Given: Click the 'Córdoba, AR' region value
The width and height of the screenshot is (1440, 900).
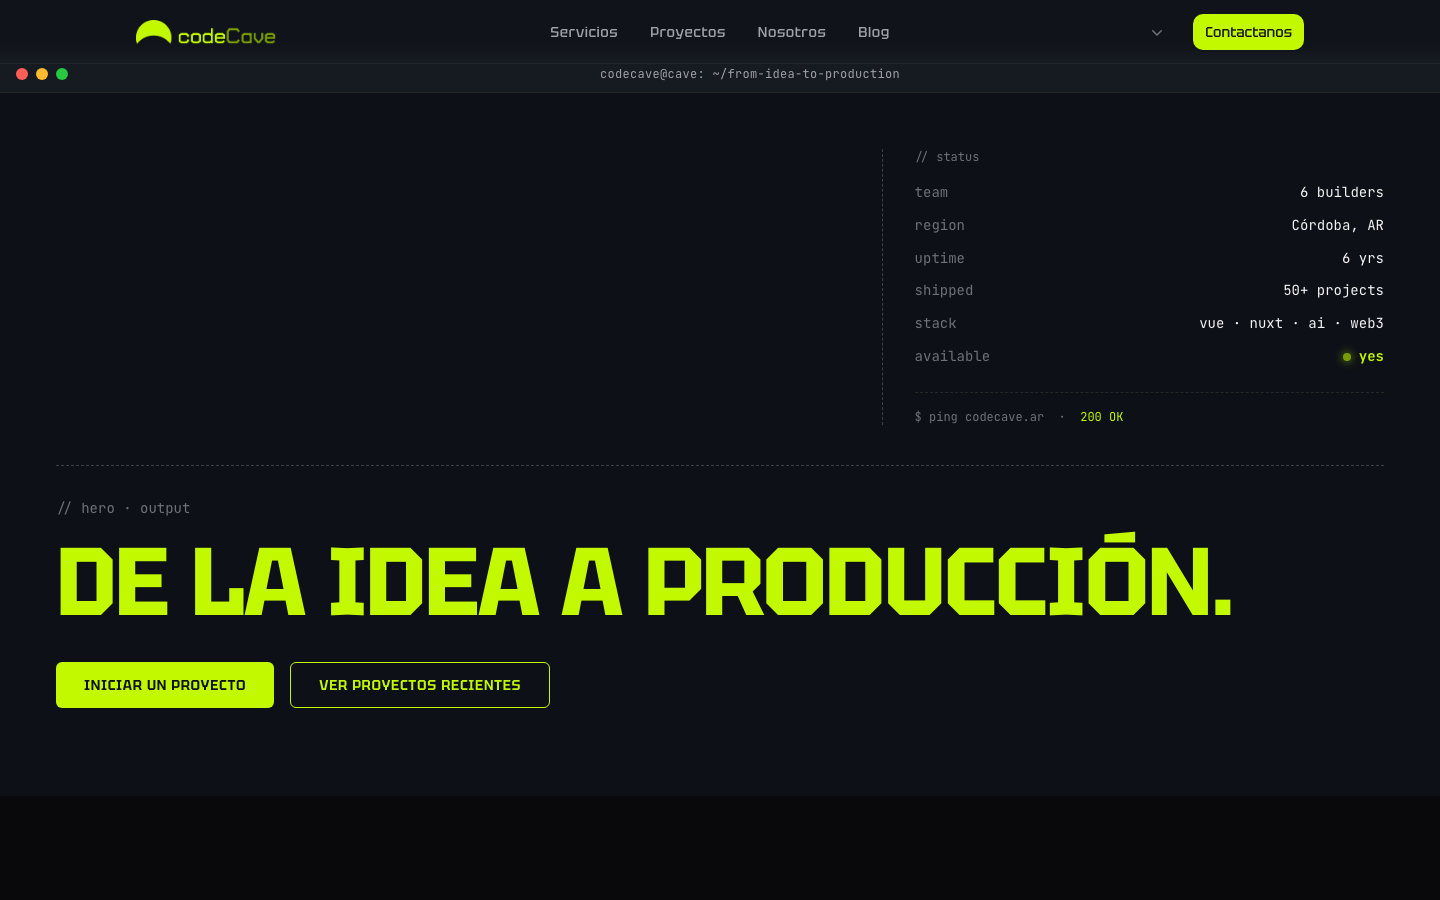Looking at the screenshot, I should click(x=1338, y=225).
